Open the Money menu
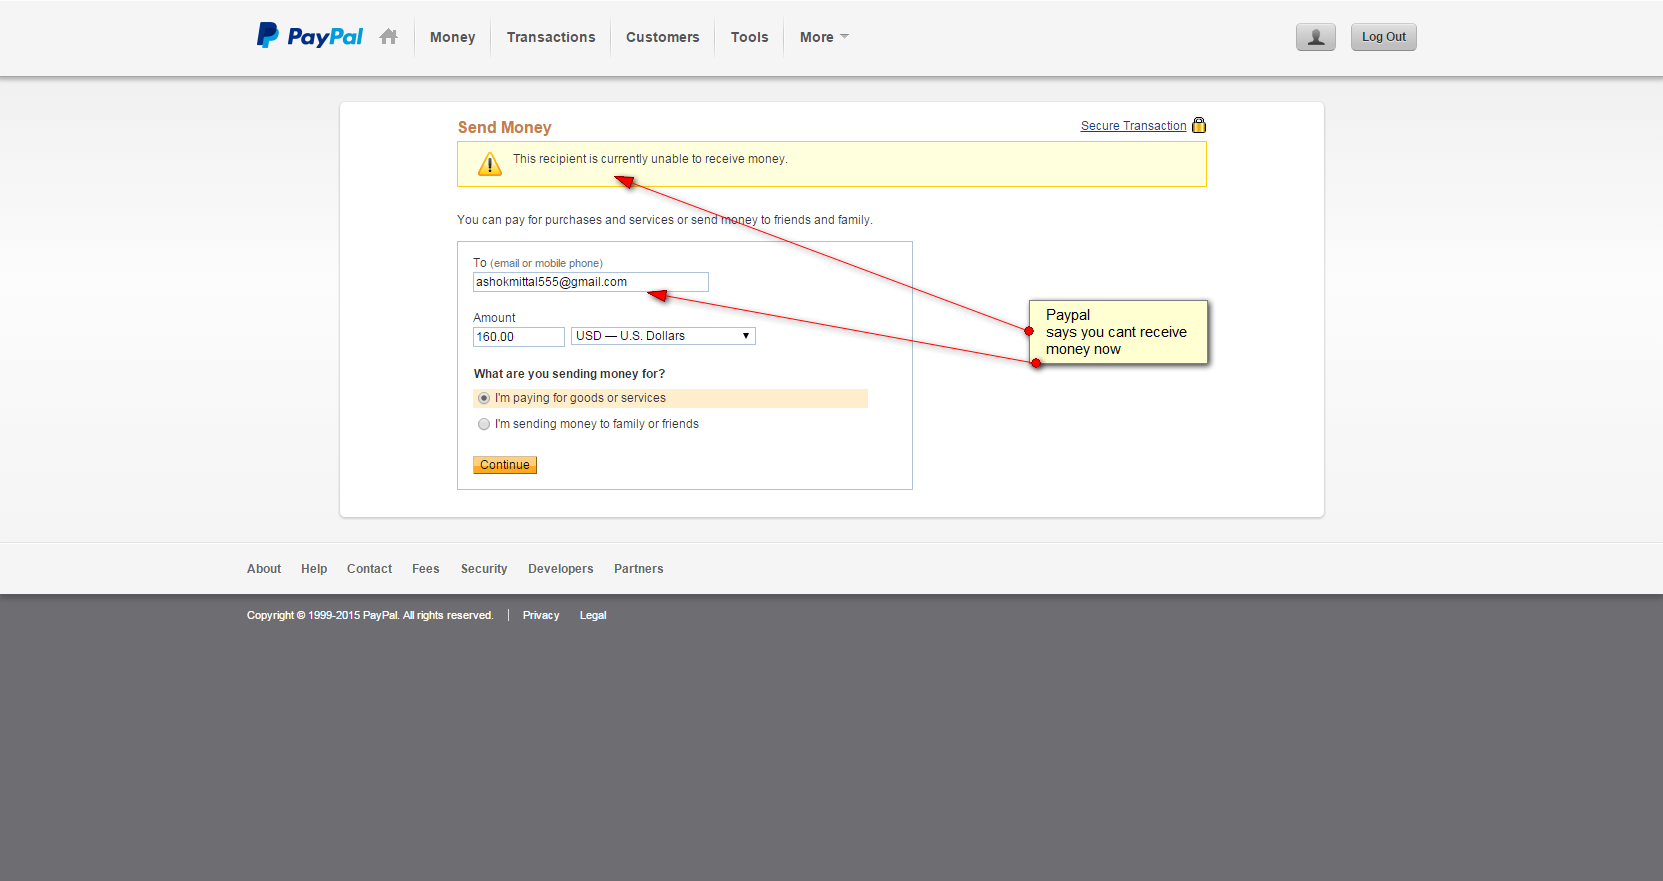The width and height of the screenshot is (1663, 881). (452, 37)
